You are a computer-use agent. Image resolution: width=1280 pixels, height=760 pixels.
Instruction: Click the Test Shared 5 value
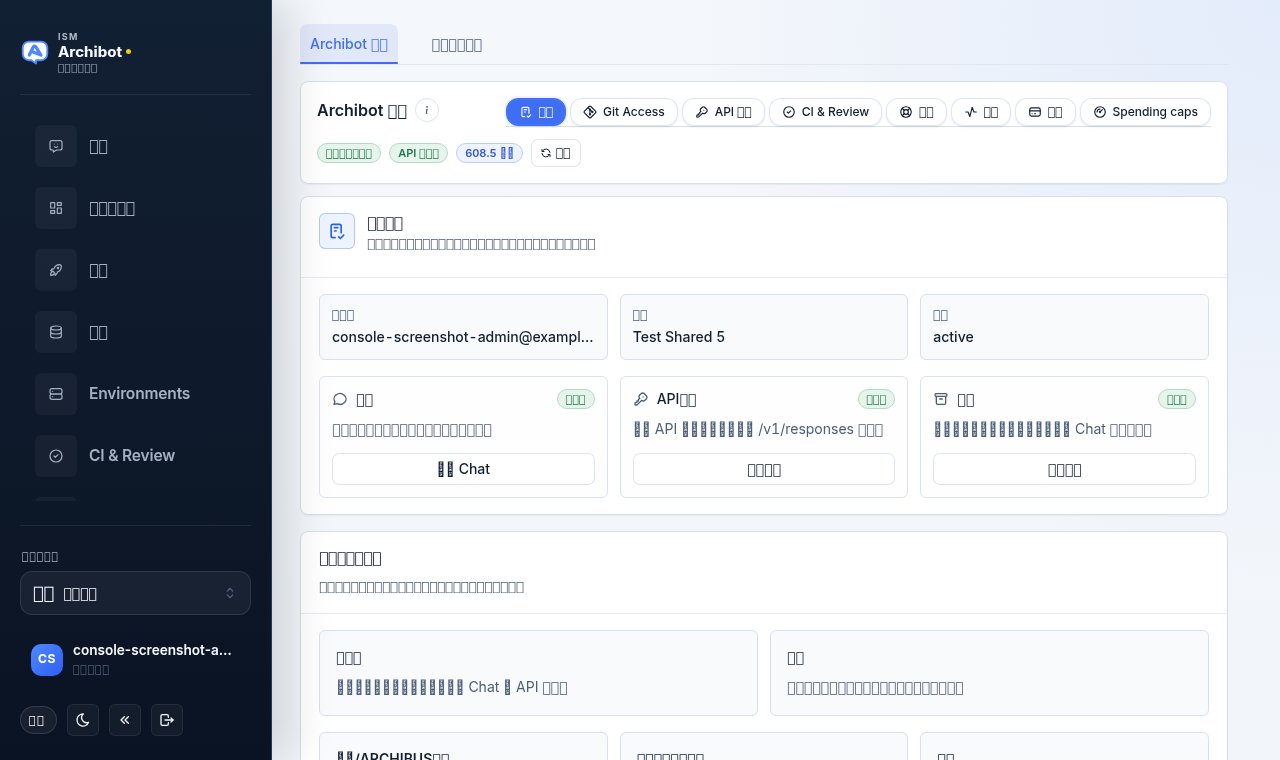(x=679, y=337)
